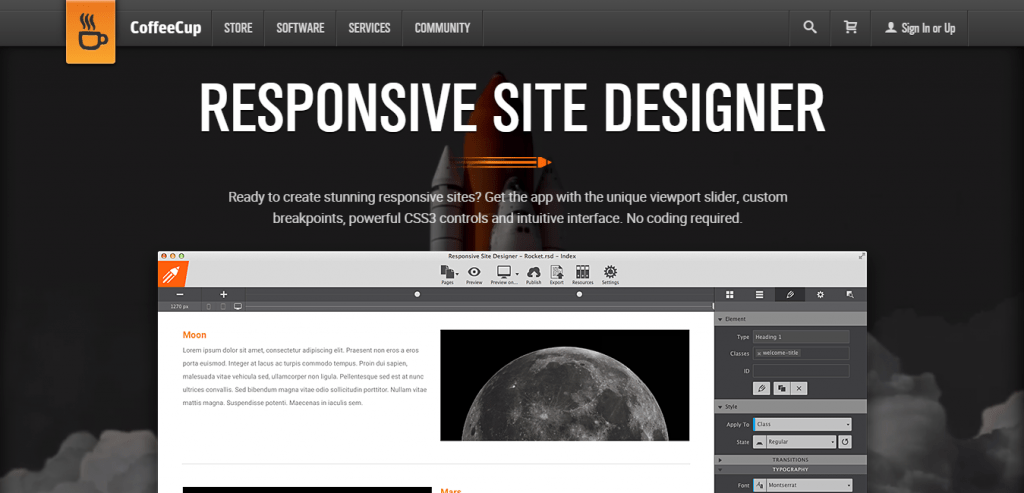Expand the Transitions section
The width and height of the screenshot is (1024, 493).
tap(791, 460)
